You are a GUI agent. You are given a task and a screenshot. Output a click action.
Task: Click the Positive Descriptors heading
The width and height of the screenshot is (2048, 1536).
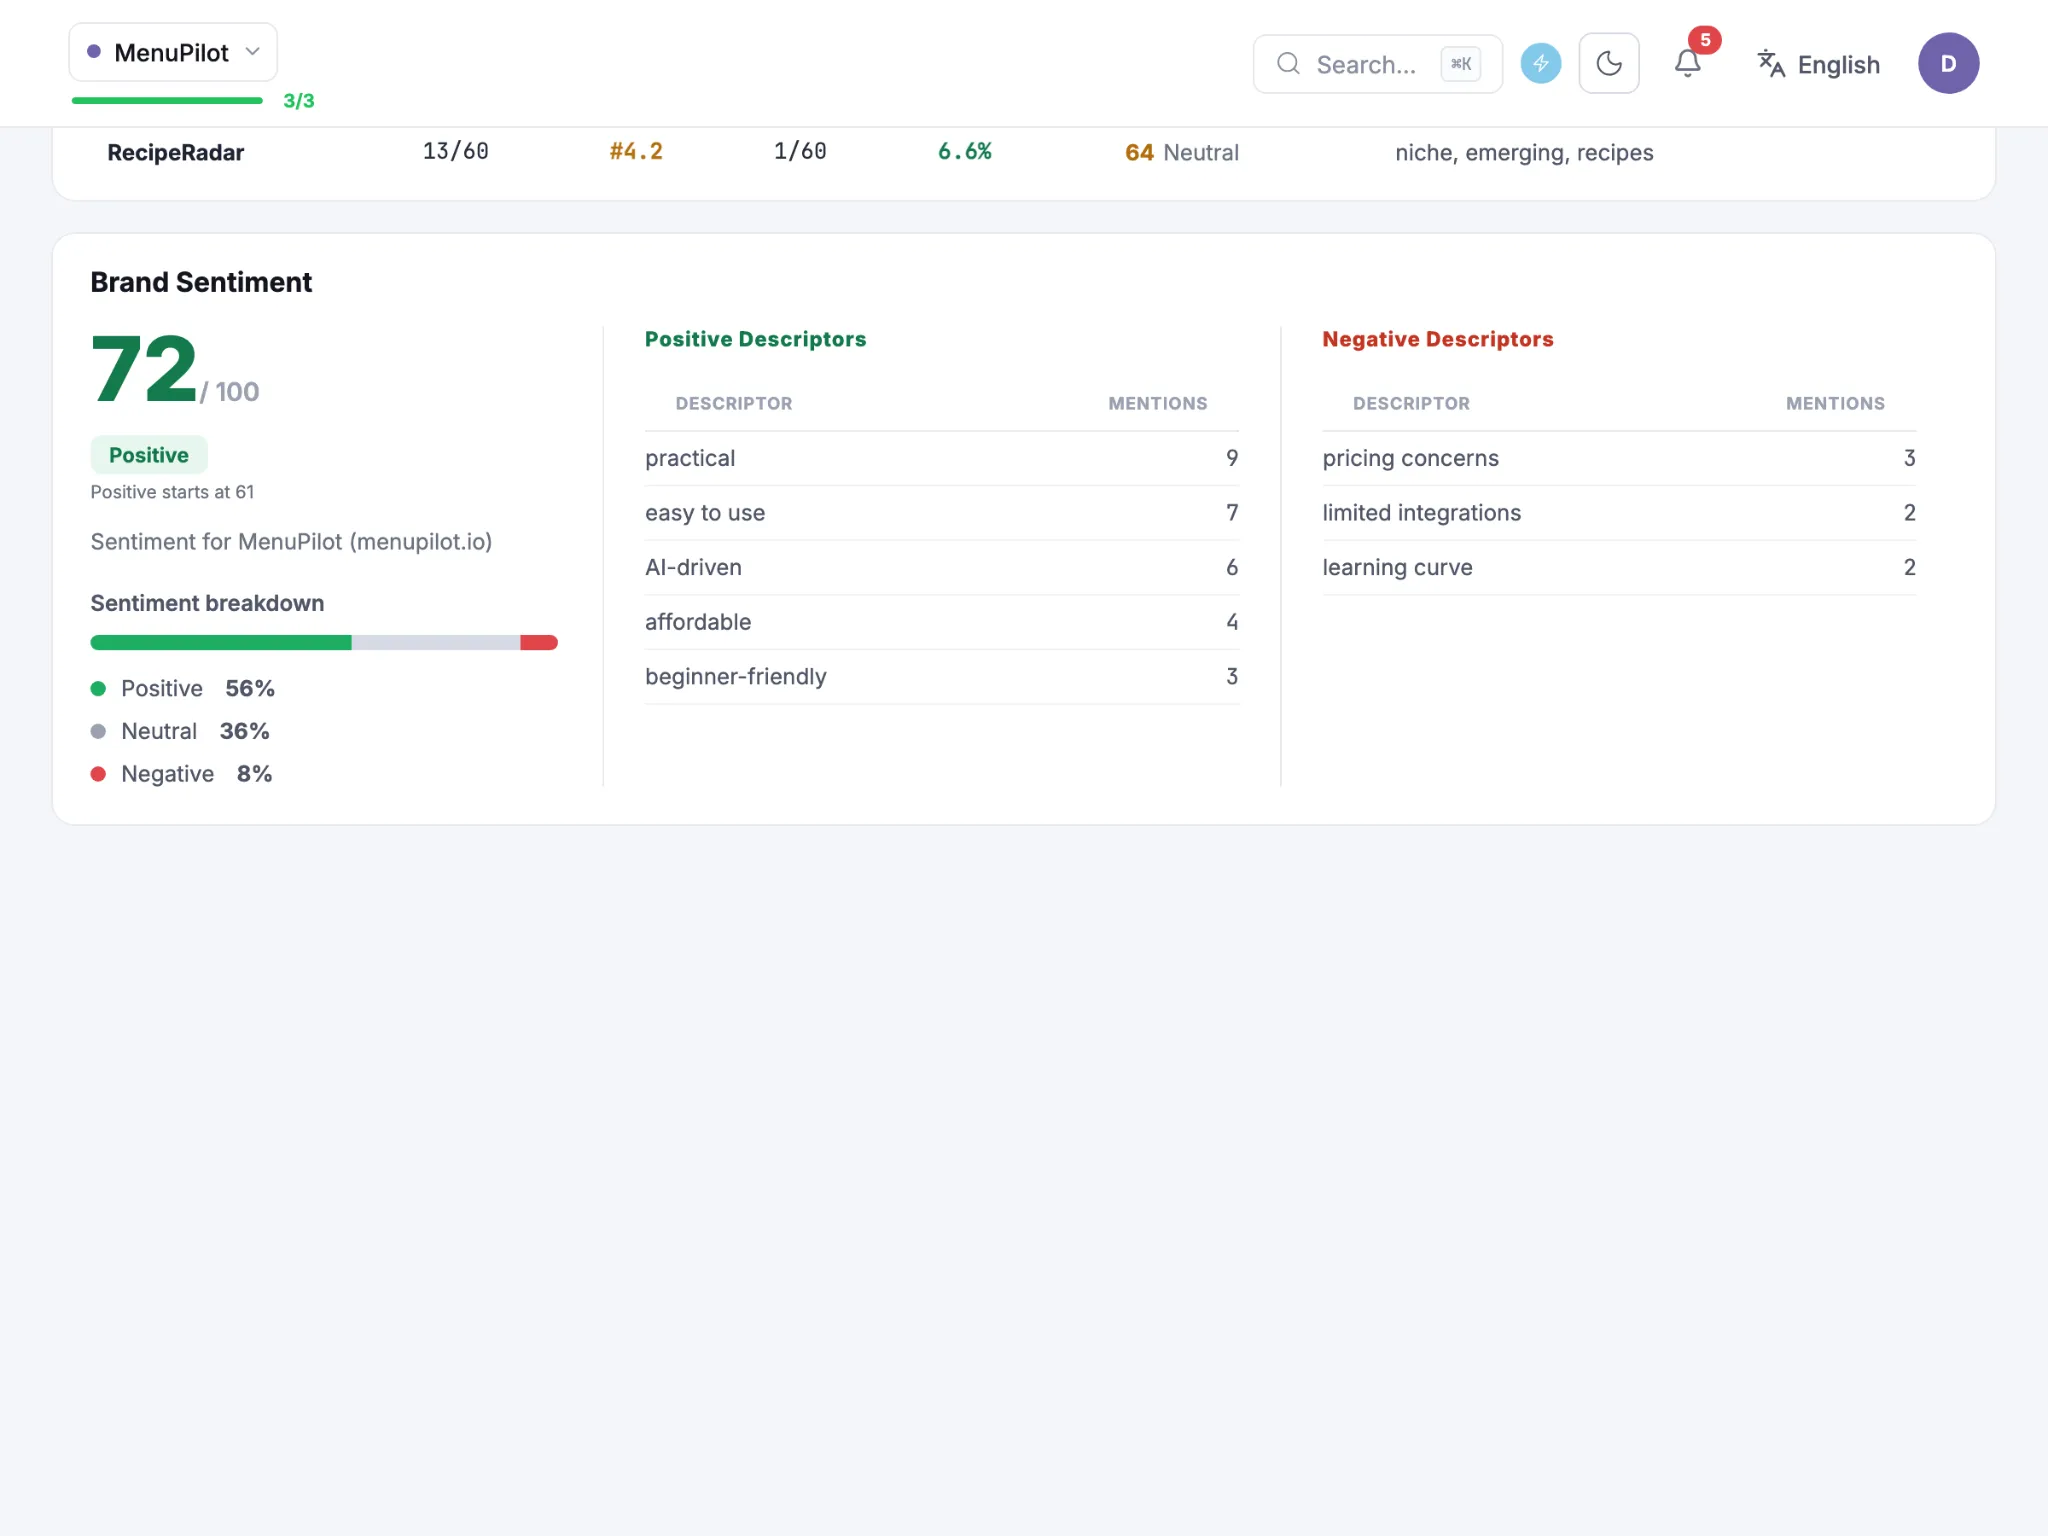point(756,340)
